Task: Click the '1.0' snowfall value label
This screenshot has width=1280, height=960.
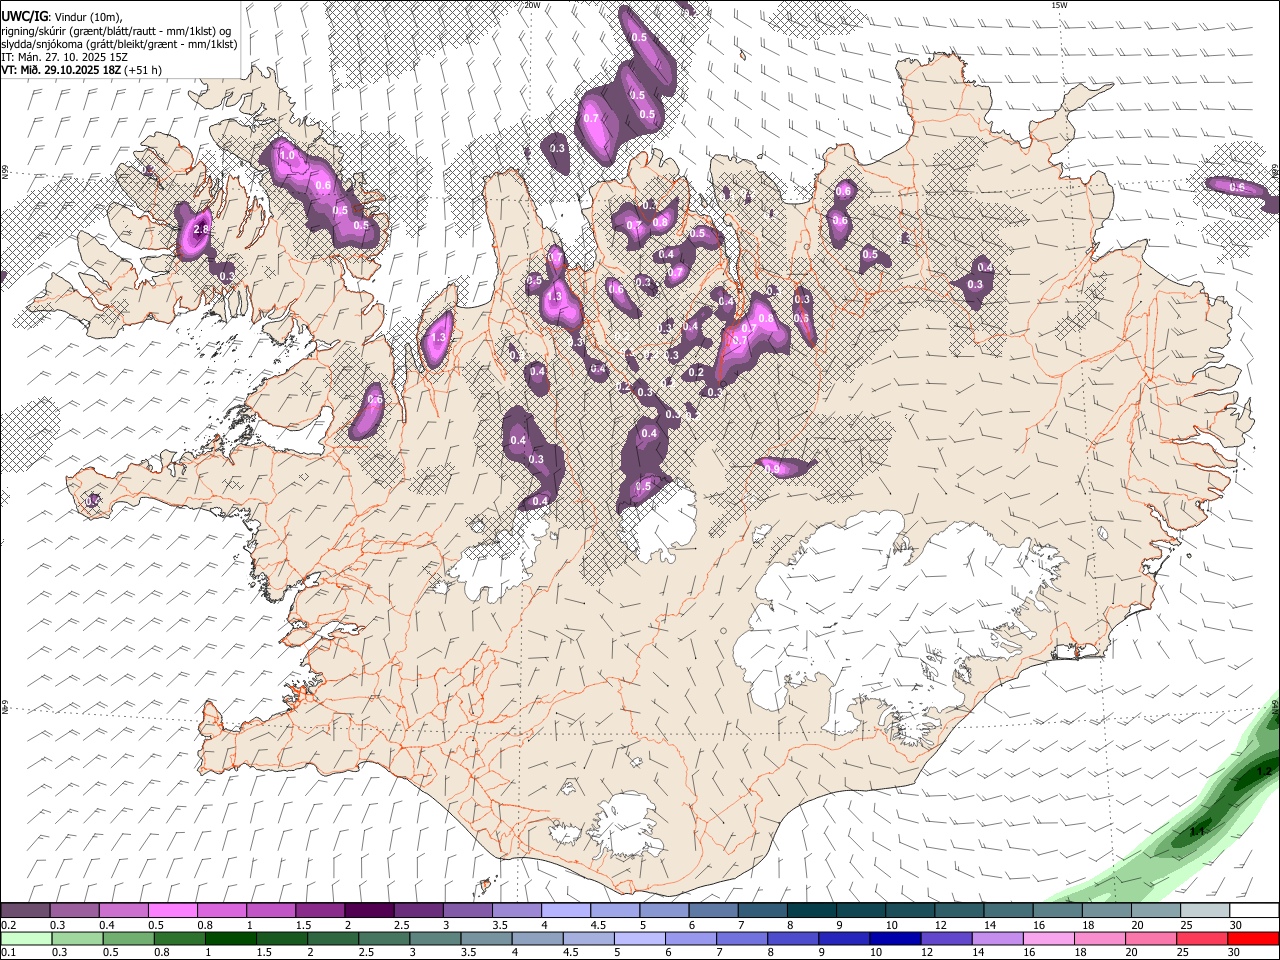Action: pos(287,156)
